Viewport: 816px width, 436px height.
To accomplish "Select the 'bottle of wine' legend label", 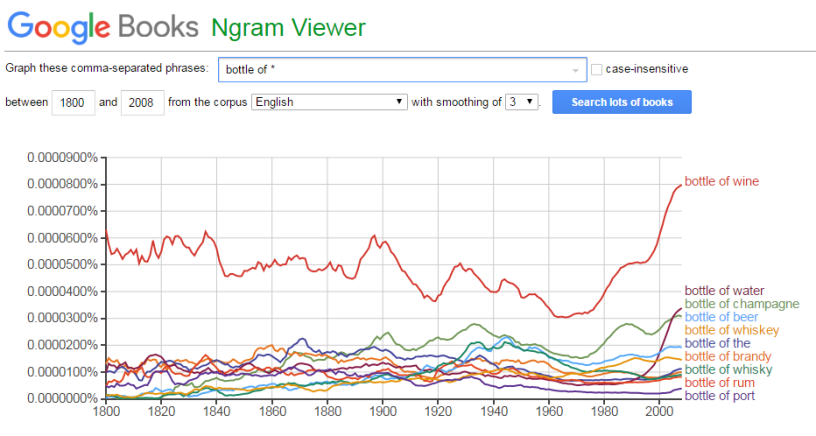I will coord(721,182).
